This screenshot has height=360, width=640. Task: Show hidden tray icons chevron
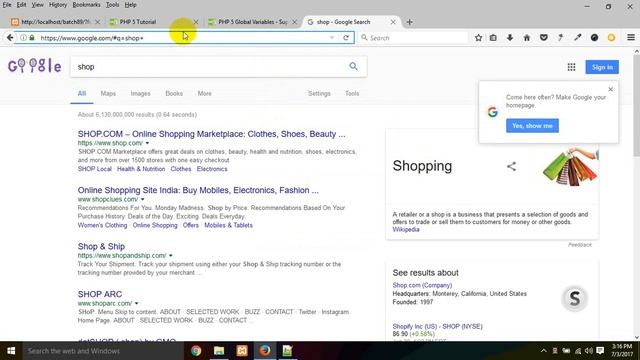coord(543,351)
